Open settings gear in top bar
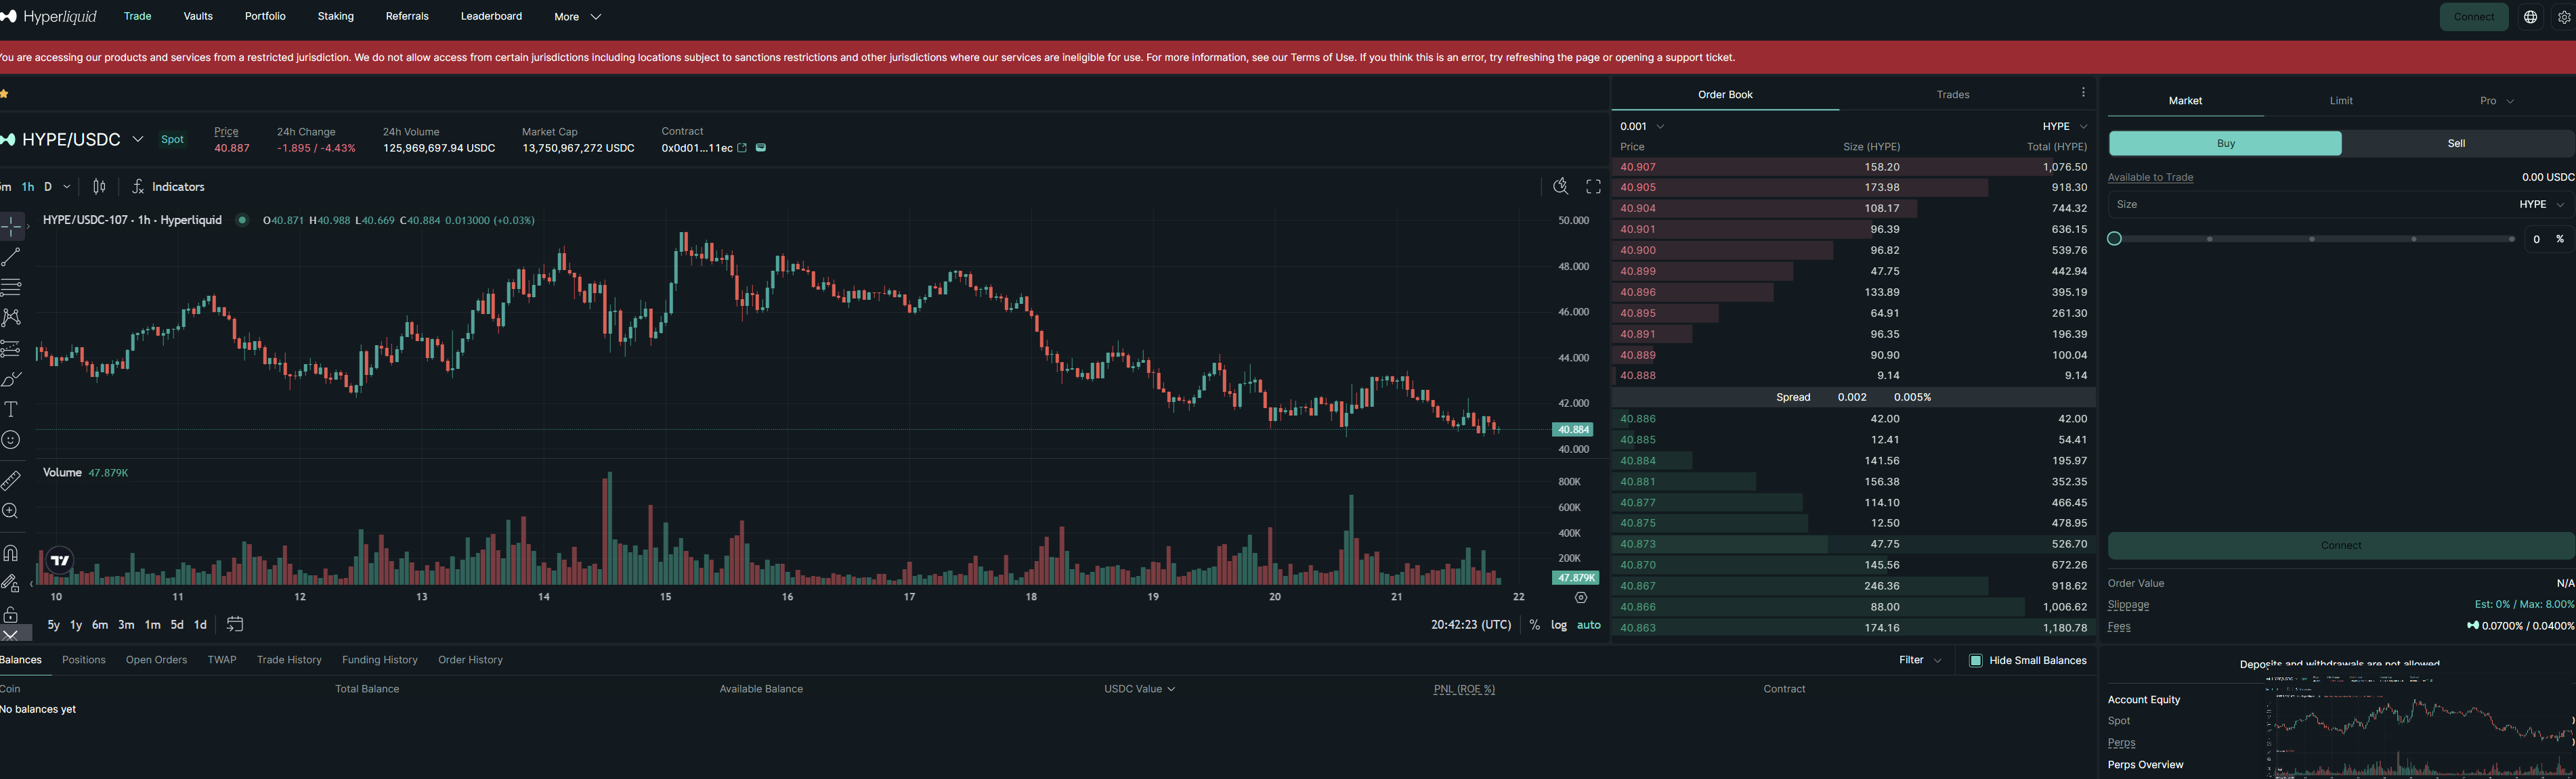2576x779 pixels. point(2564,17)
